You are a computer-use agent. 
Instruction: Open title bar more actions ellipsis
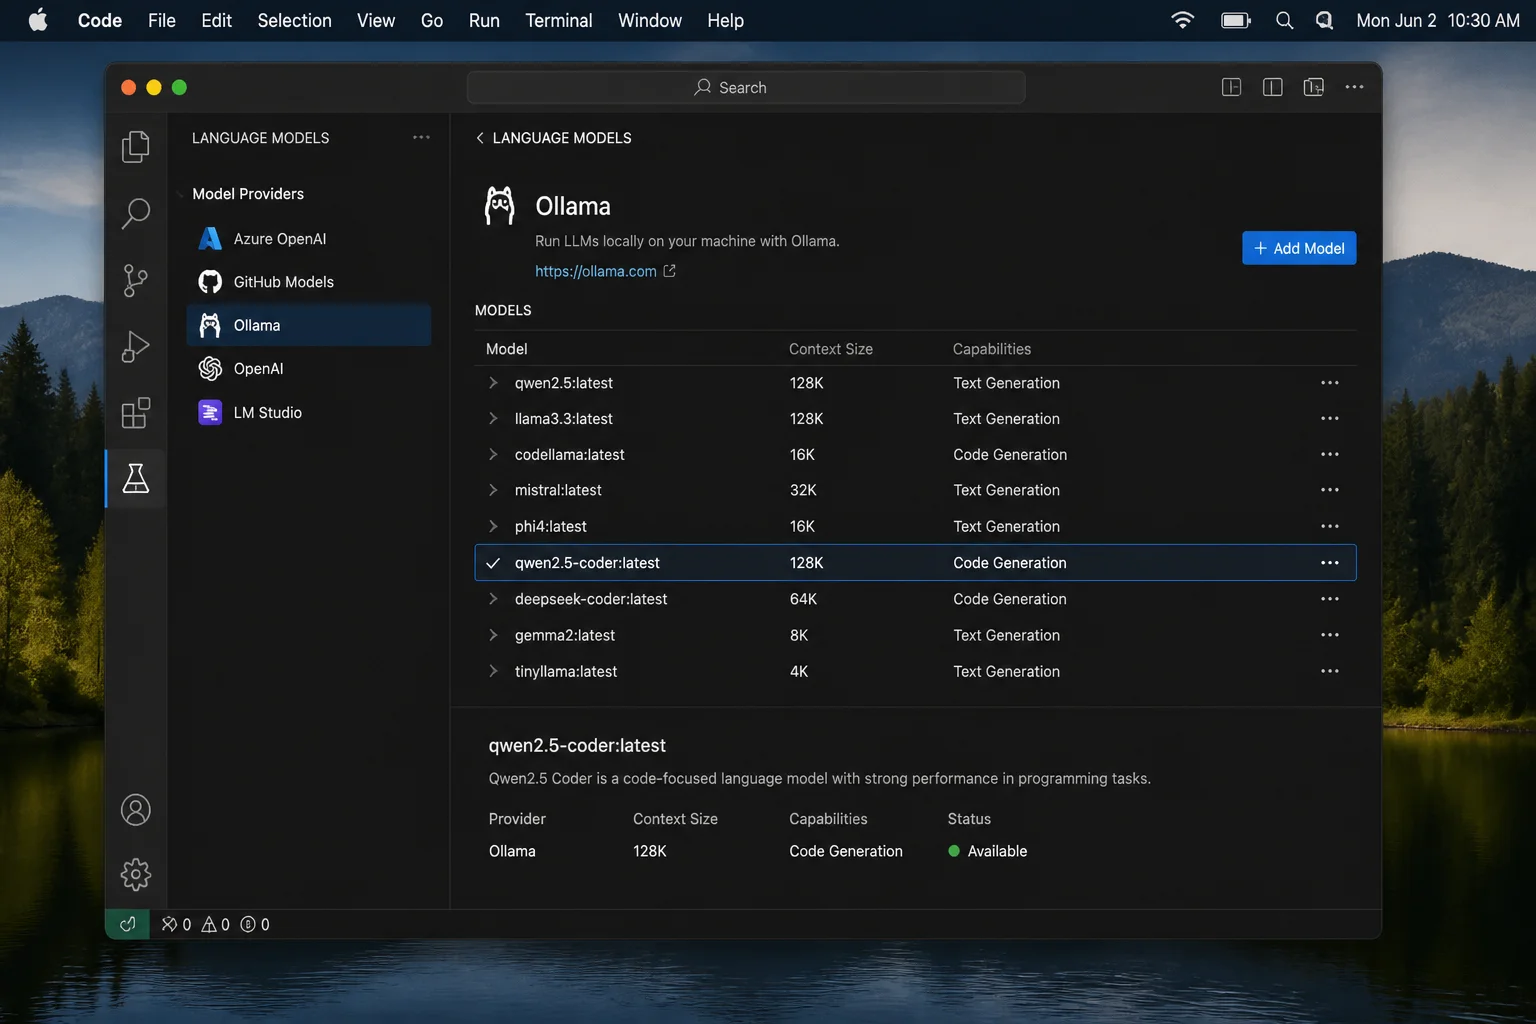click(1354, 87)
